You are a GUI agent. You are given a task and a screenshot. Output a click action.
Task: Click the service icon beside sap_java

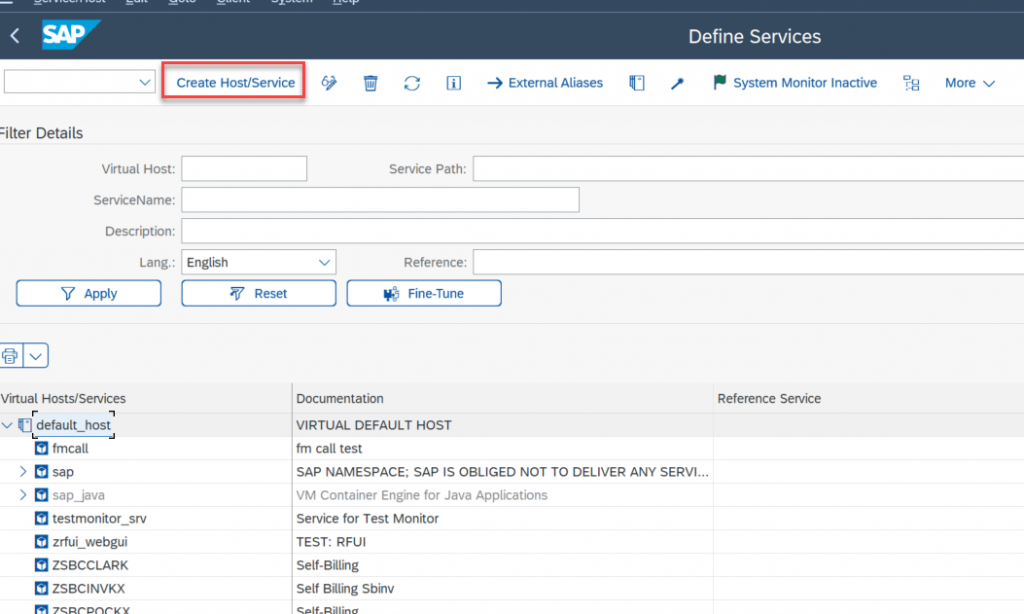41,495
